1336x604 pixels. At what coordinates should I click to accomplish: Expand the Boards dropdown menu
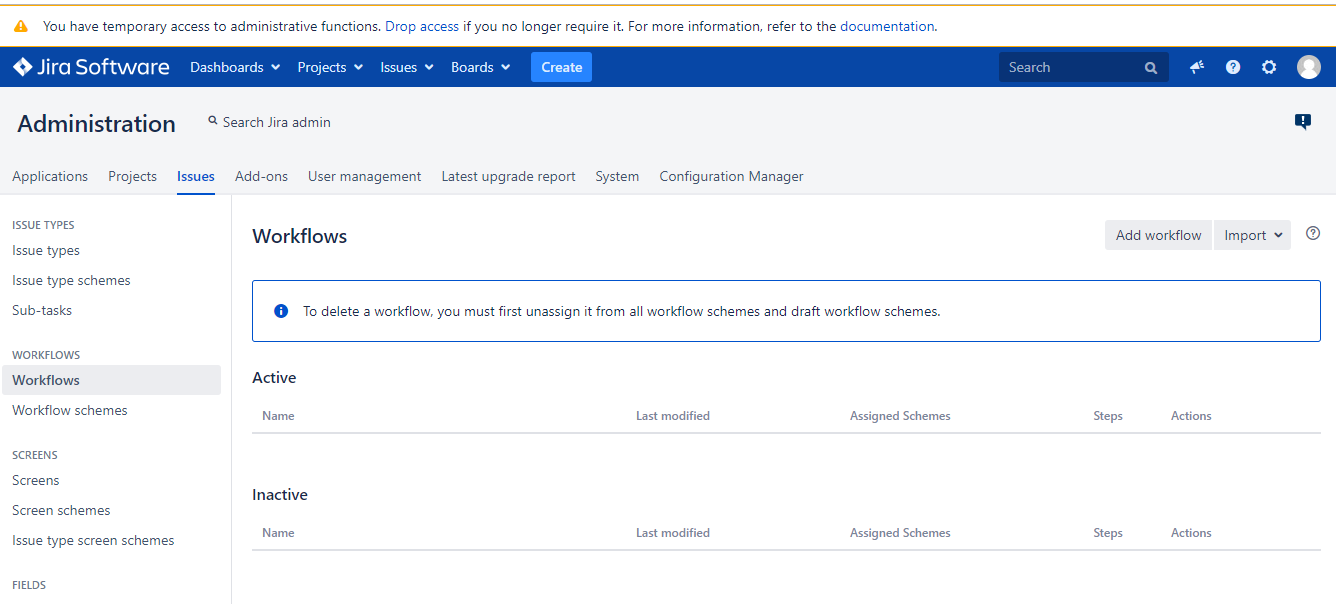[x=481, y=67]
